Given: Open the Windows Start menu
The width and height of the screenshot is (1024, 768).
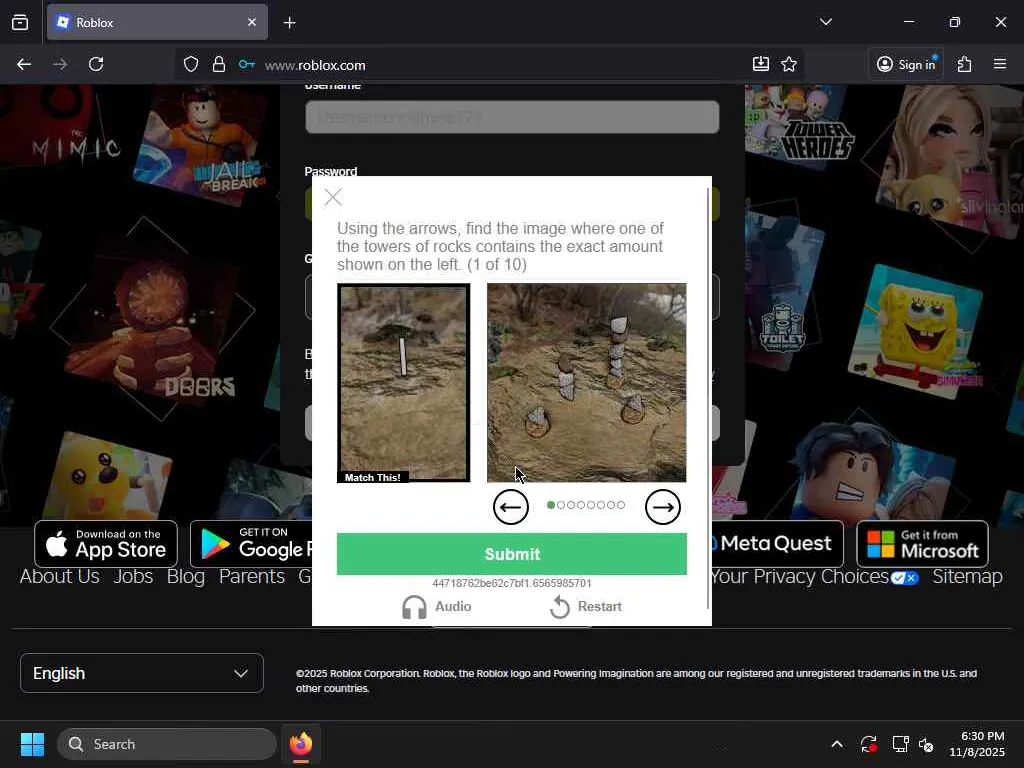Looking at the screenshot, I should pyautogui.click(x=32, y=744).
